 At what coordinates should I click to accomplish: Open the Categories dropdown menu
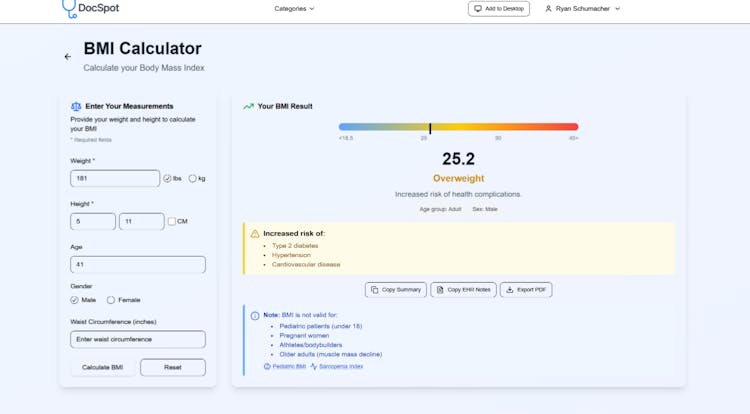pyautogui.click(x=294, y=9)
